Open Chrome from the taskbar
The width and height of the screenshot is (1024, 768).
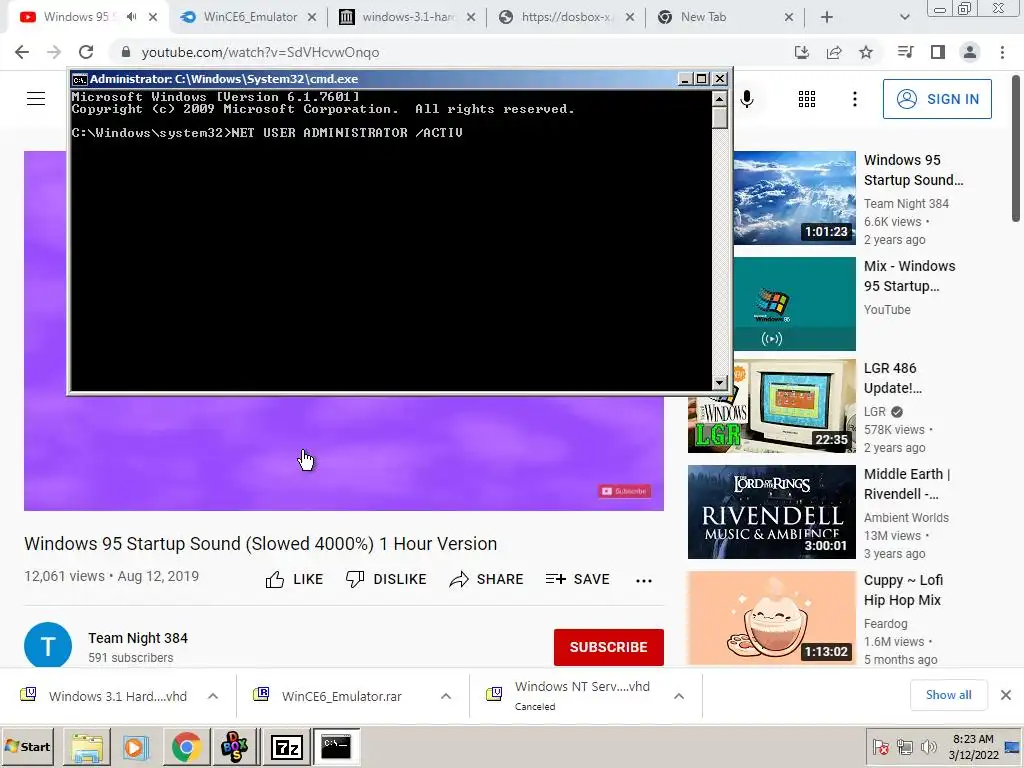click(x=186, y=747)
